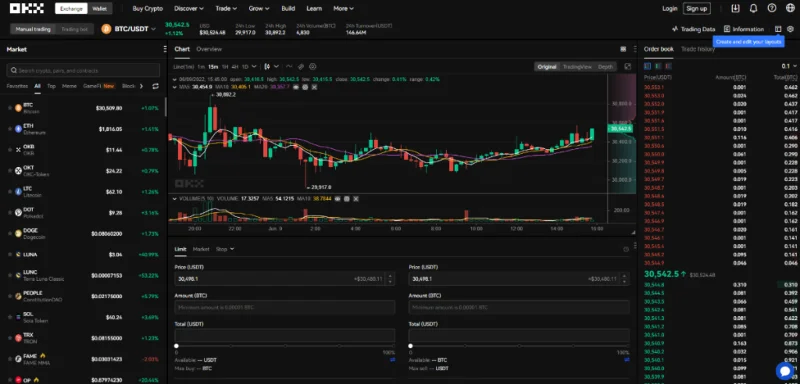Open MA indicator settings icon

(x=305, y=87)
